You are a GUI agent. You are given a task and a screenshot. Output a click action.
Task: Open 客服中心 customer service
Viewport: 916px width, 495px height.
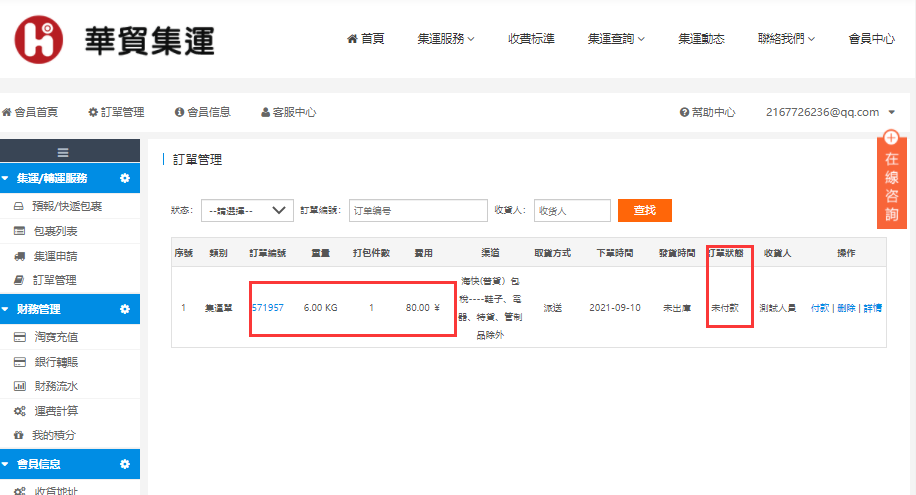point(288,112)
